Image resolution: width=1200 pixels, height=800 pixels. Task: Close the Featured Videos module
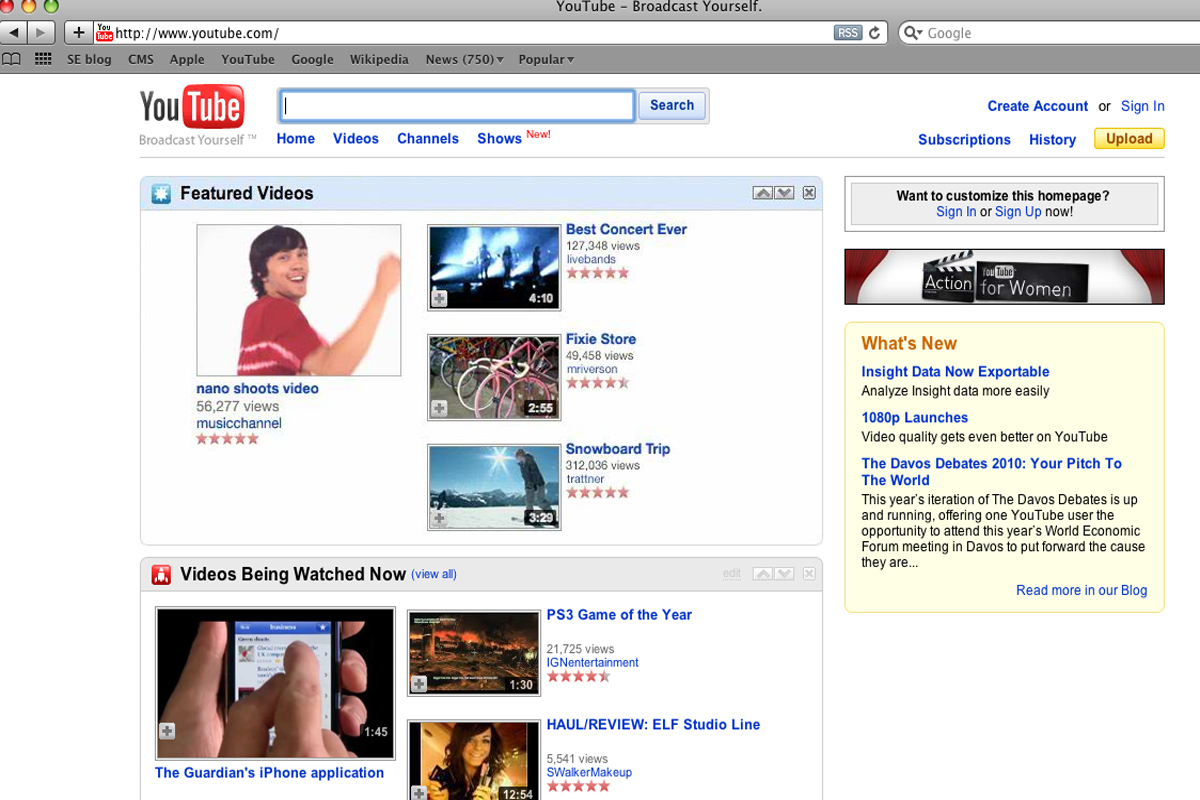(x=809, y=193)
